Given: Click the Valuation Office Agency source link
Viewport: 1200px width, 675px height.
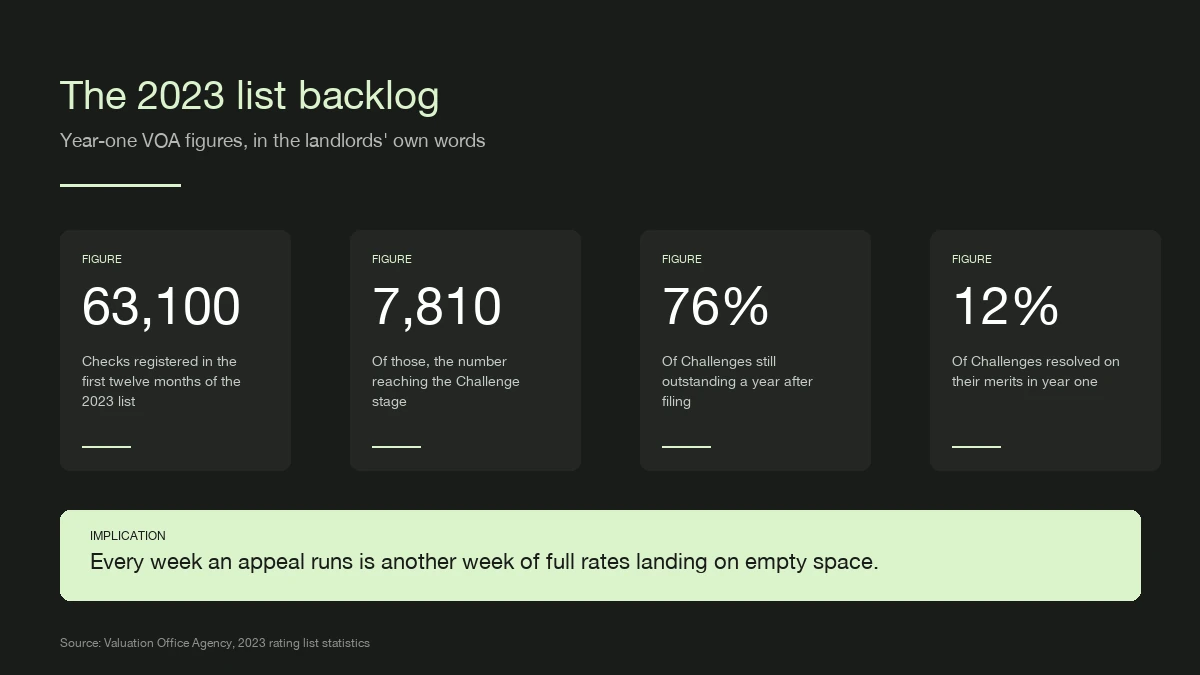Looking at the screenshot, I should 215,643.
